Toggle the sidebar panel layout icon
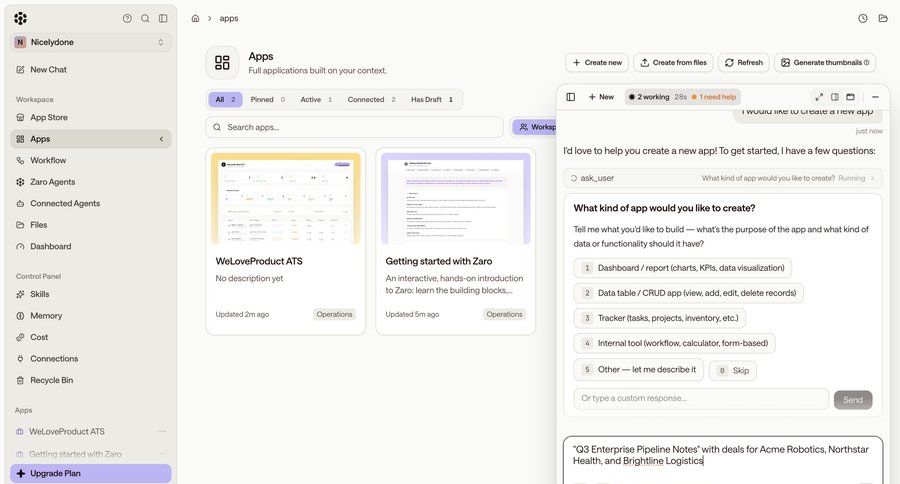The image size is (900, 484). tap(163, 18)
